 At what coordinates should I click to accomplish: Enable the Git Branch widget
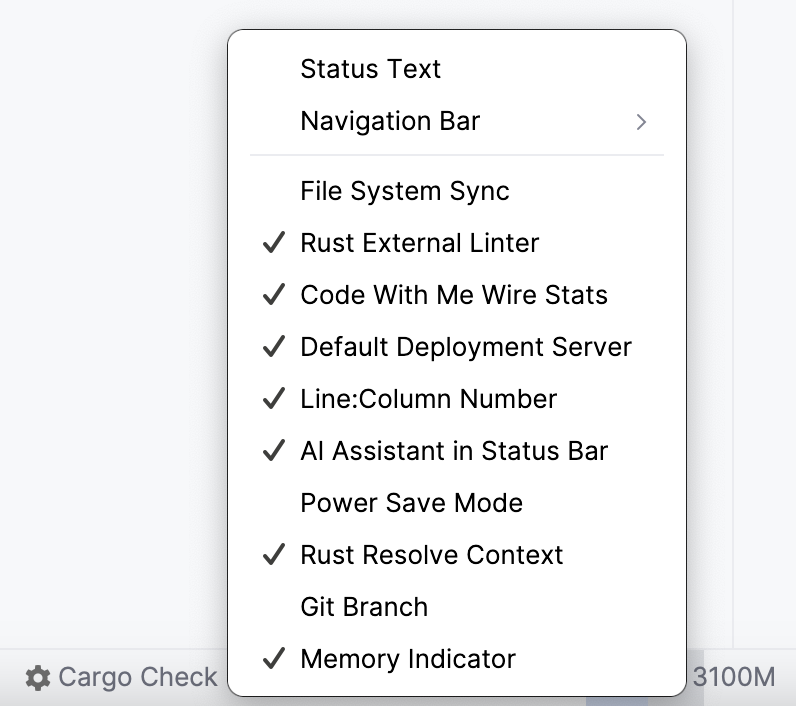[x=364, y=607]
